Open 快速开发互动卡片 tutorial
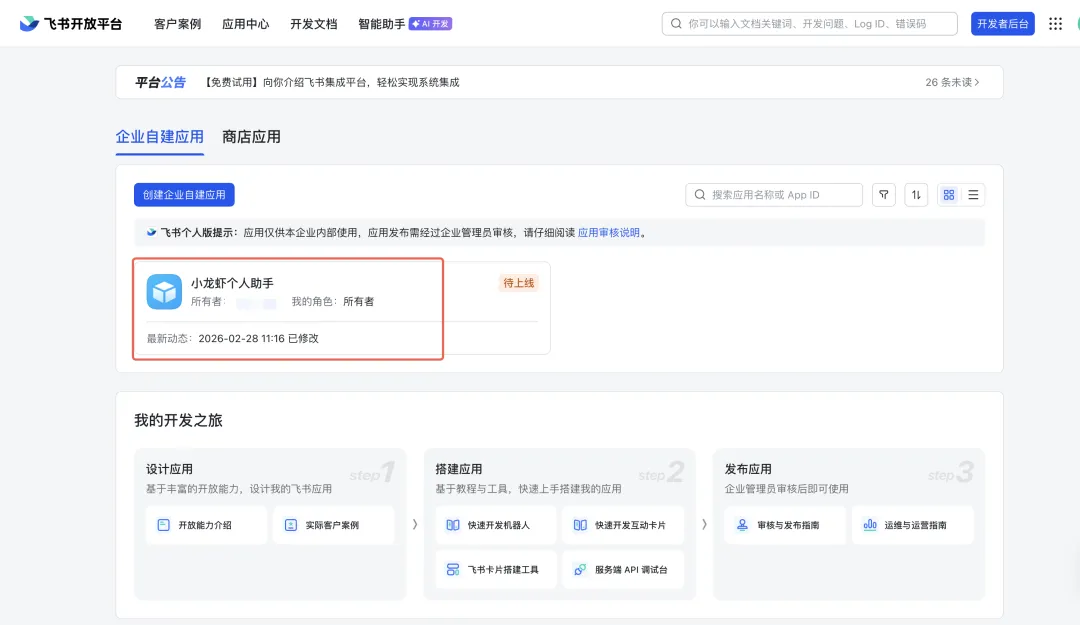 623,525
